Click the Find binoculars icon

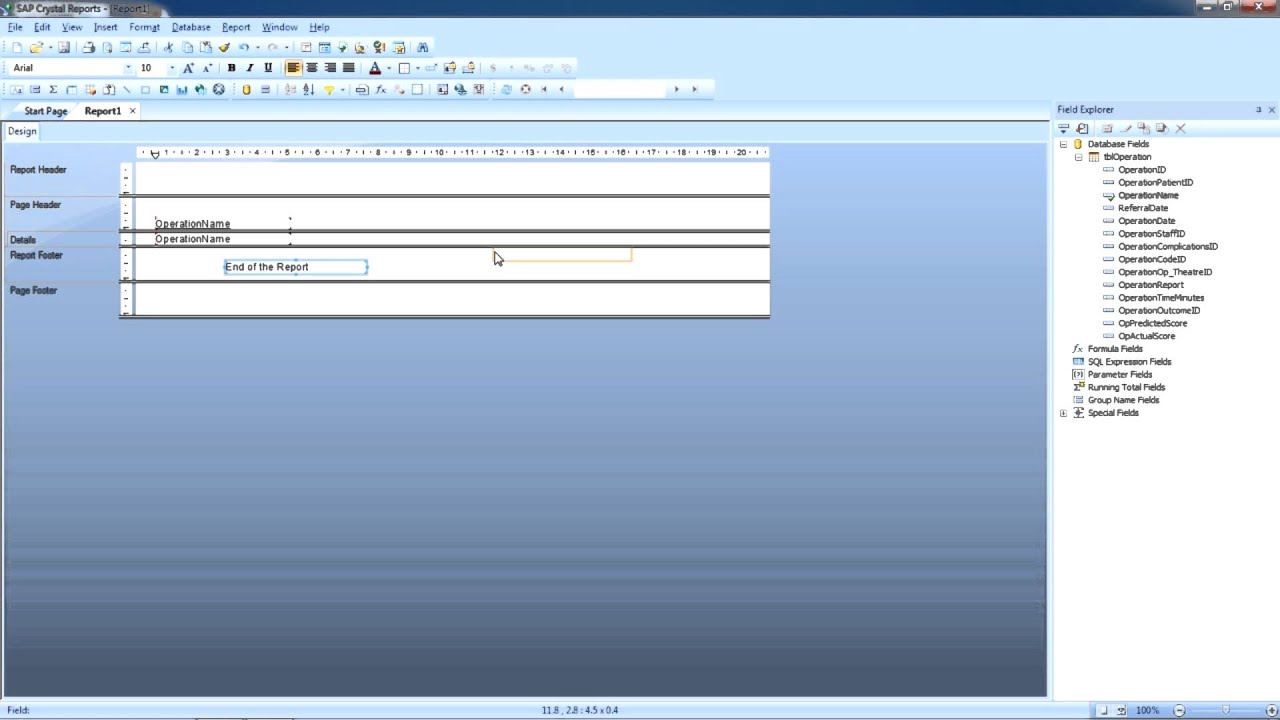422,47
